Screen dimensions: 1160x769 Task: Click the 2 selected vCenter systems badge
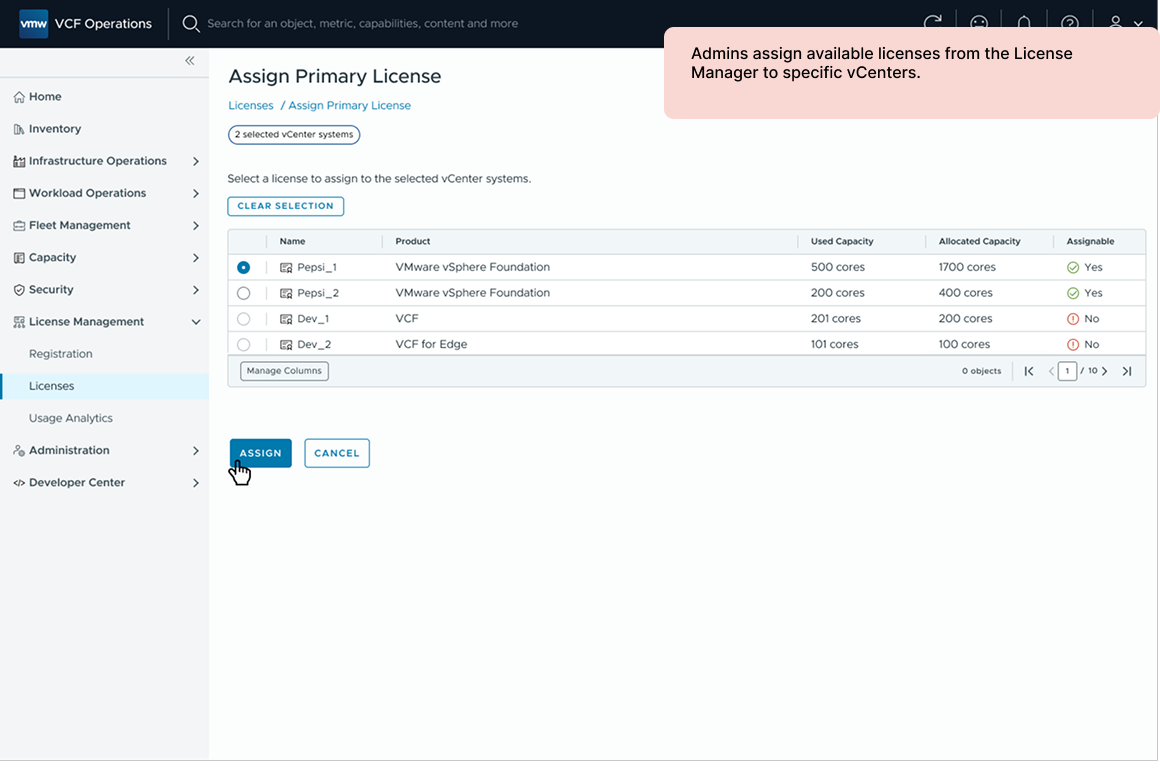294,135
